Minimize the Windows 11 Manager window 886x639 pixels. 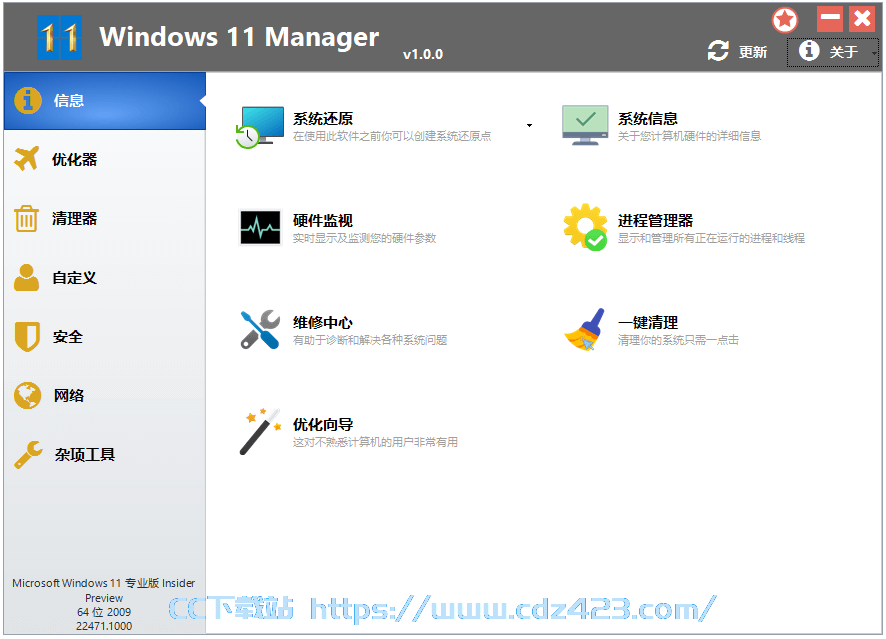point(830,19)
